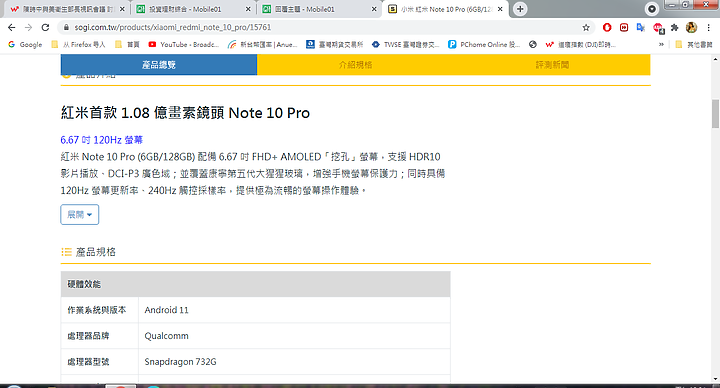Open the globe icon bookmark

[533, 45]
